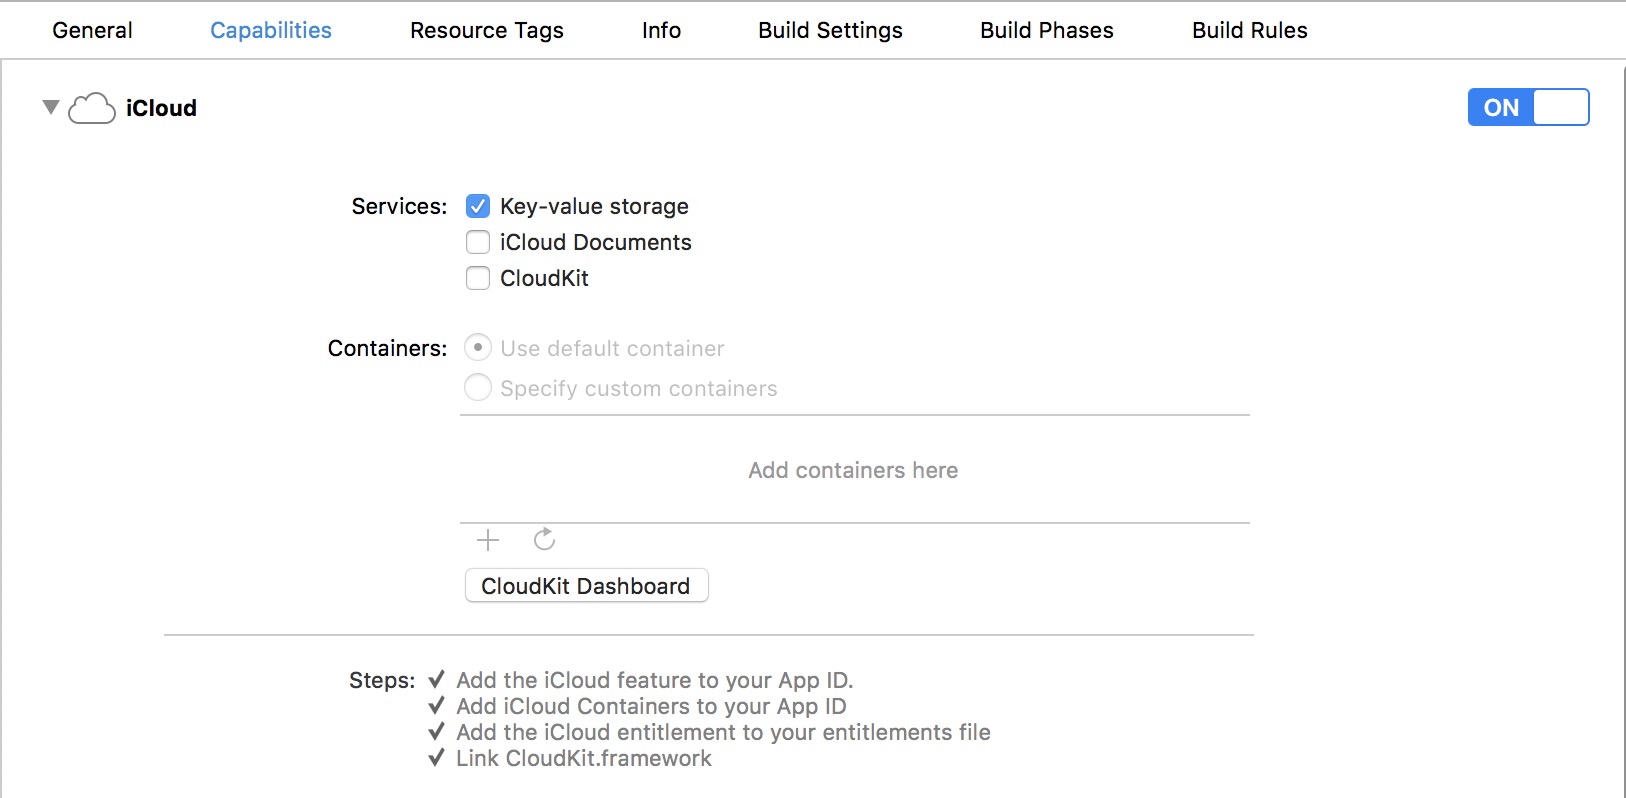Switch to the General tab
Screen dimensions: 1626x798
point(92,30)
